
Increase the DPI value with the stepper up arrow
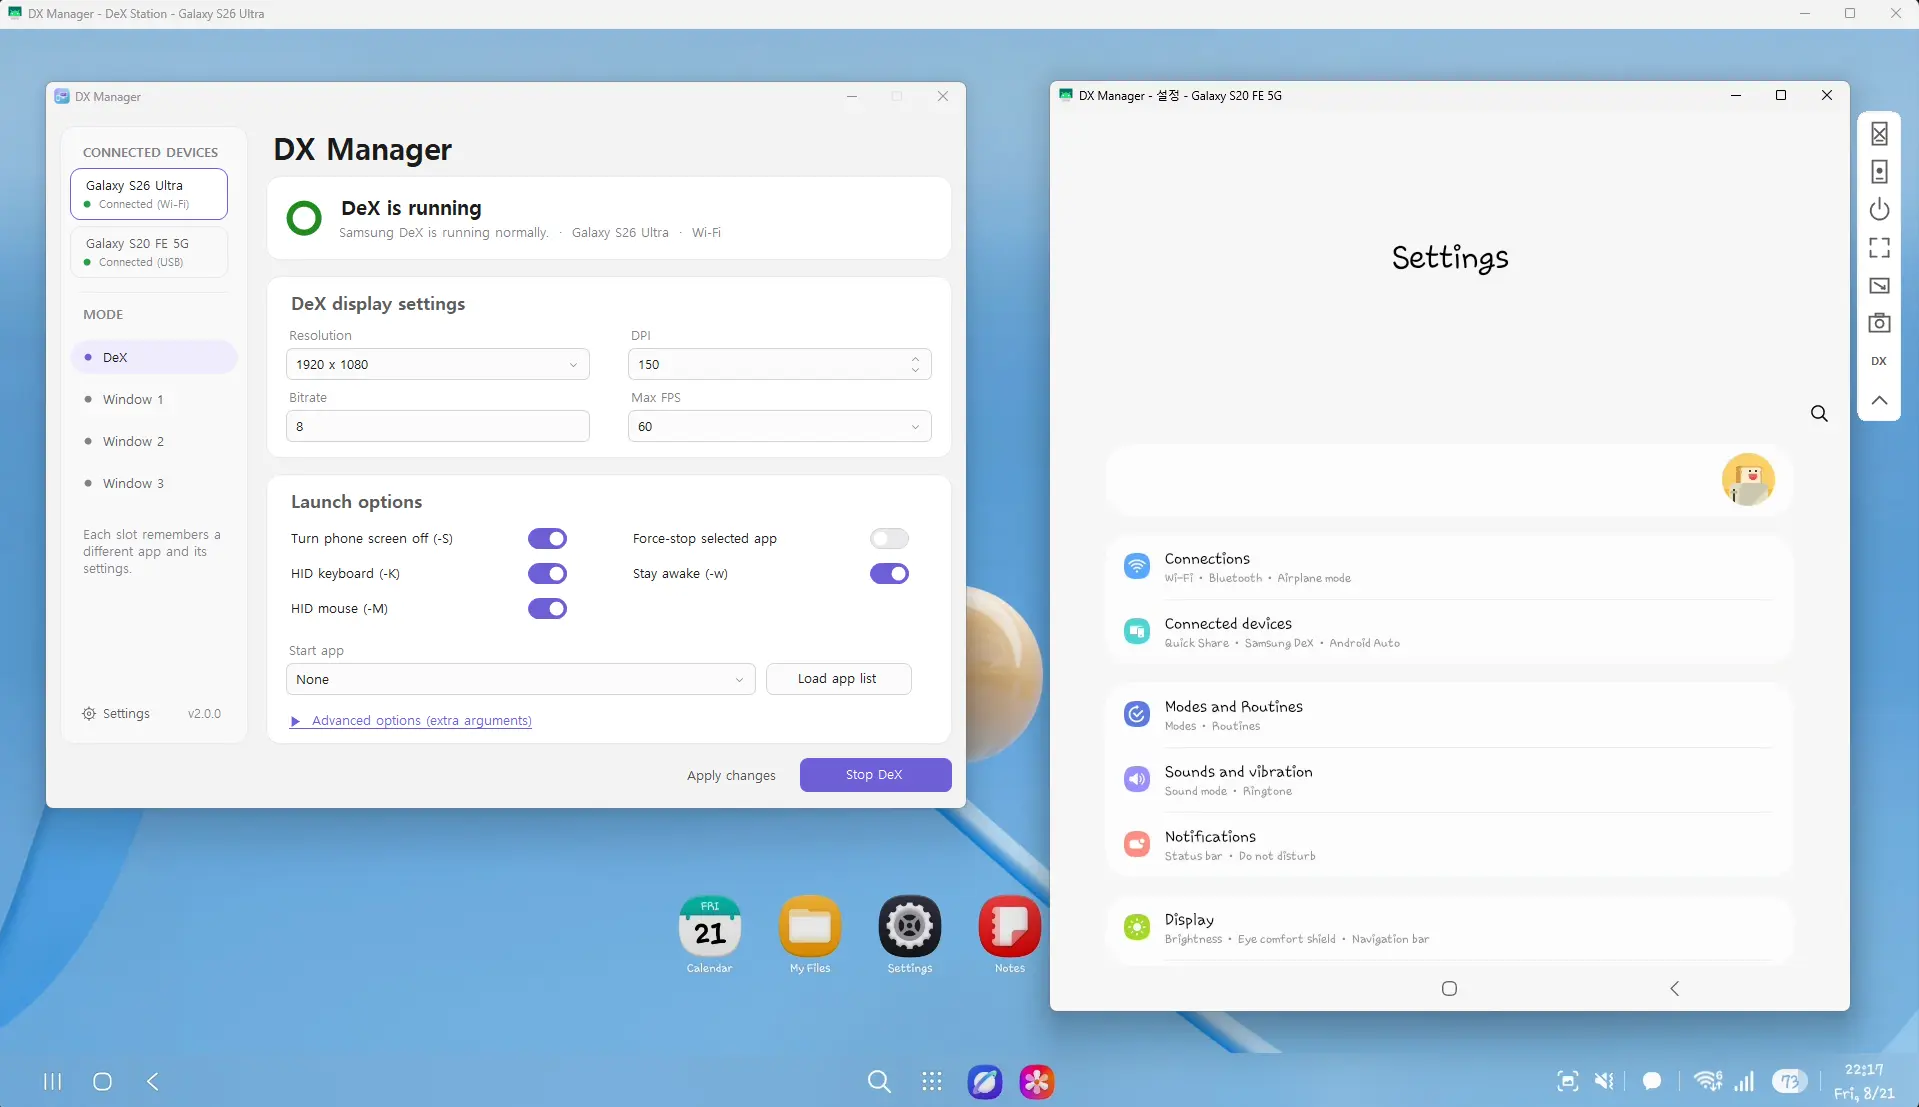tap(915, 358)
